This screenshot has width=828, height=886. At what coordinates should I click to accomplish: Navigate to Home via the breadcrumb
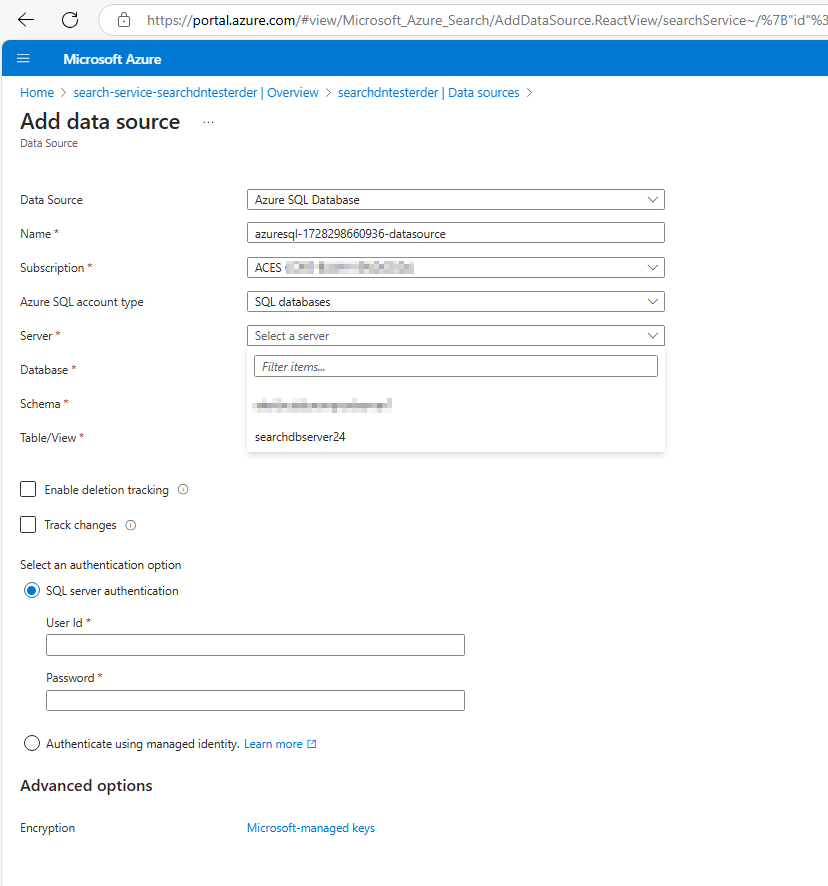36,92
